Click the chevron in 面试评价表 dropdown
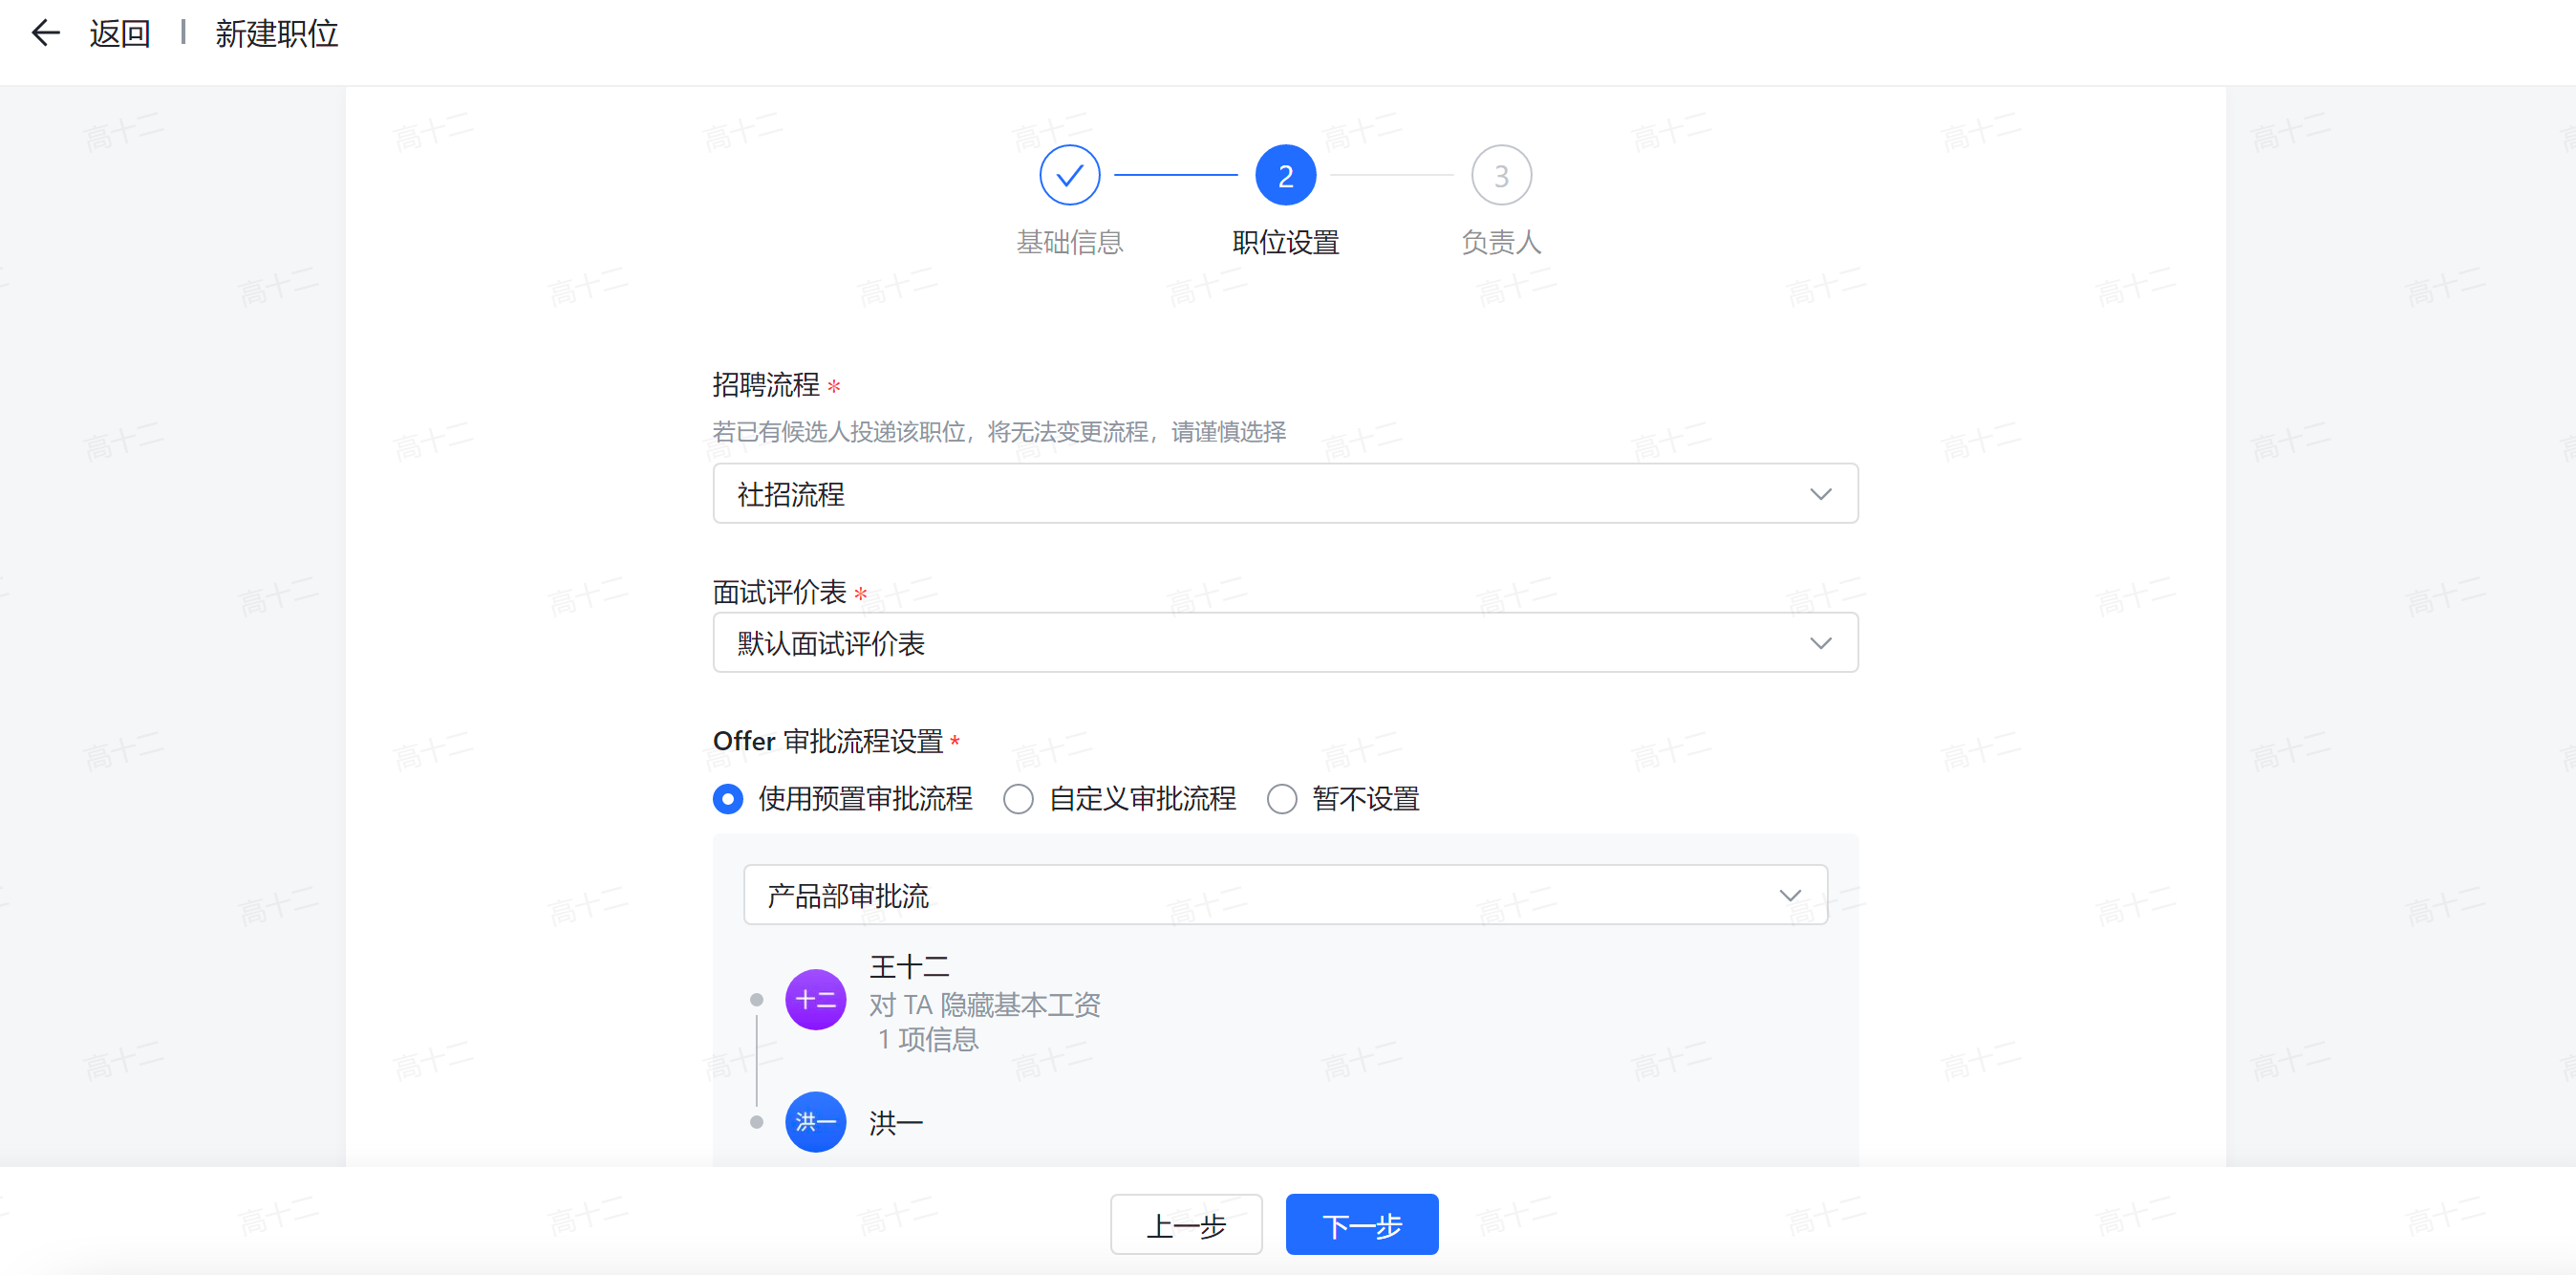This screenshot has width=2576, height=1275. click(1820, 643)
